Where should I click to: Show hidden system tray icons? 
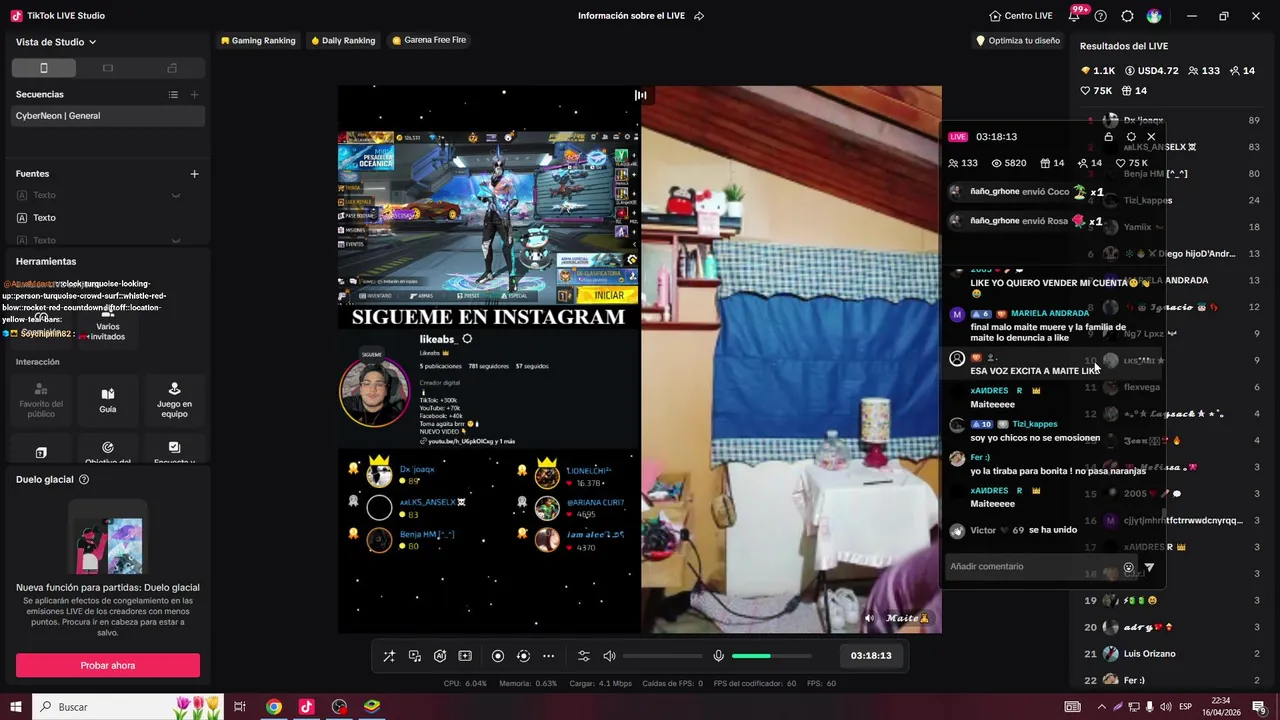pyautogui.click(x=1102, y=707)
